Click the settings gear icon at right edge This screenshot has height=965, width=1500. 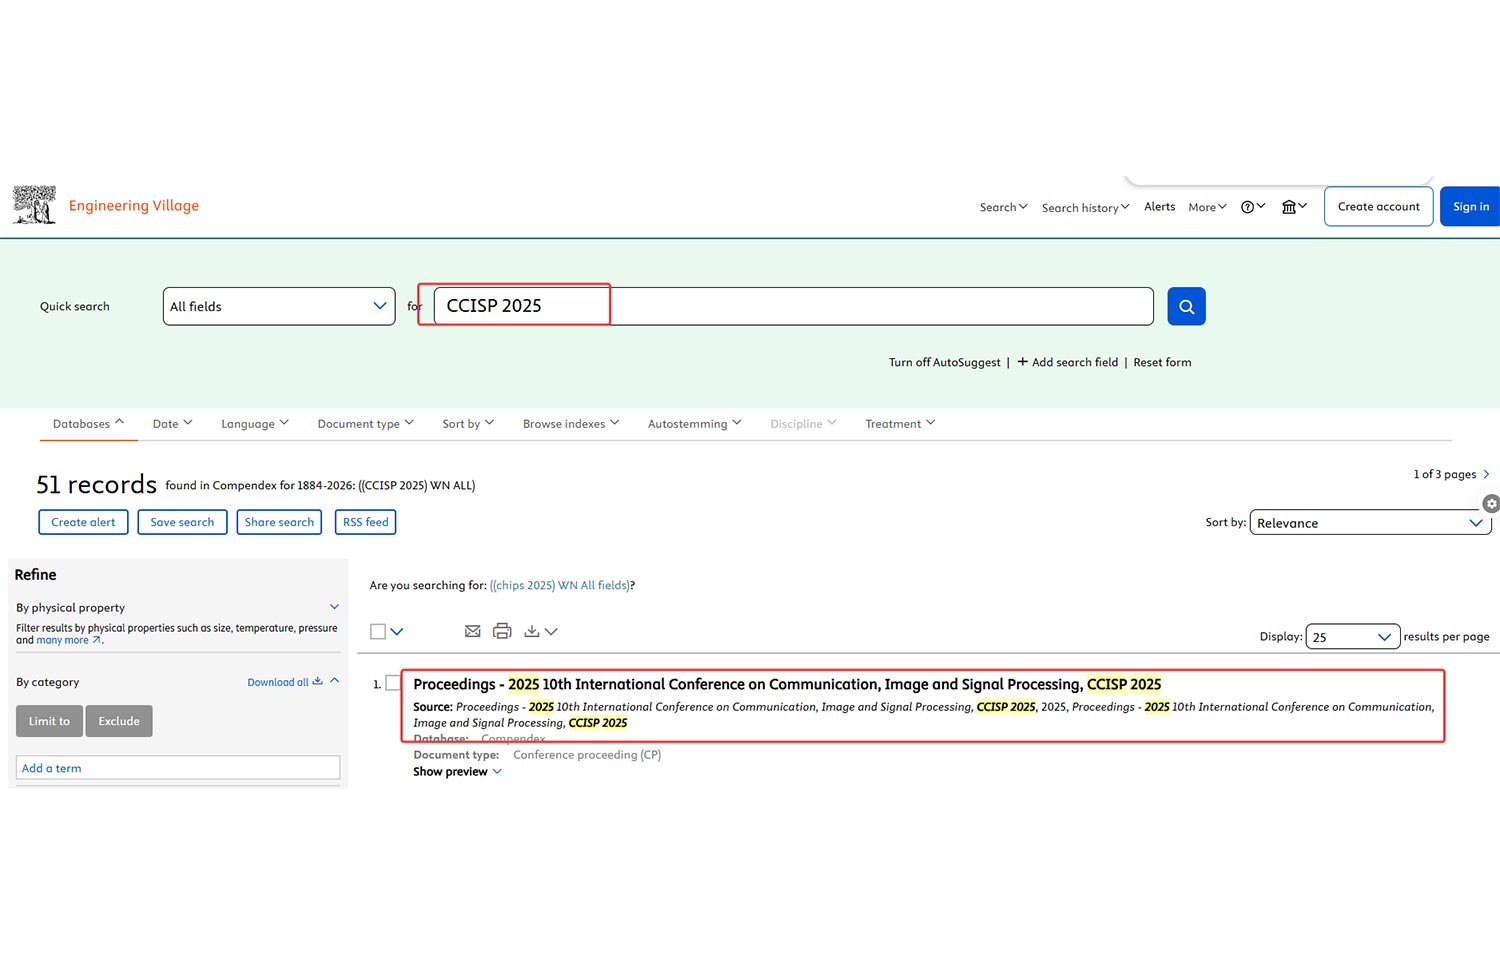pos(1491,504)
